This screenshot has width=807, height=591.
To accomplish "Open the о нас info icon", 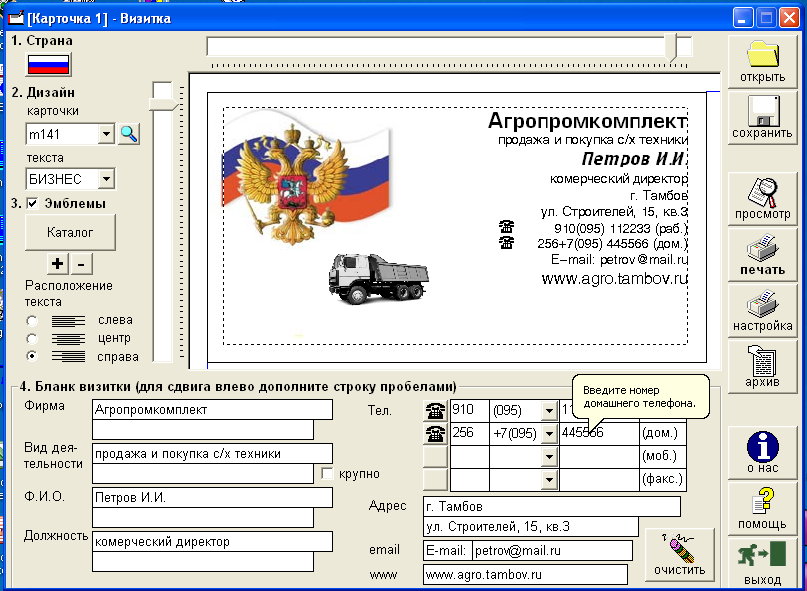I will coord(762,452).
